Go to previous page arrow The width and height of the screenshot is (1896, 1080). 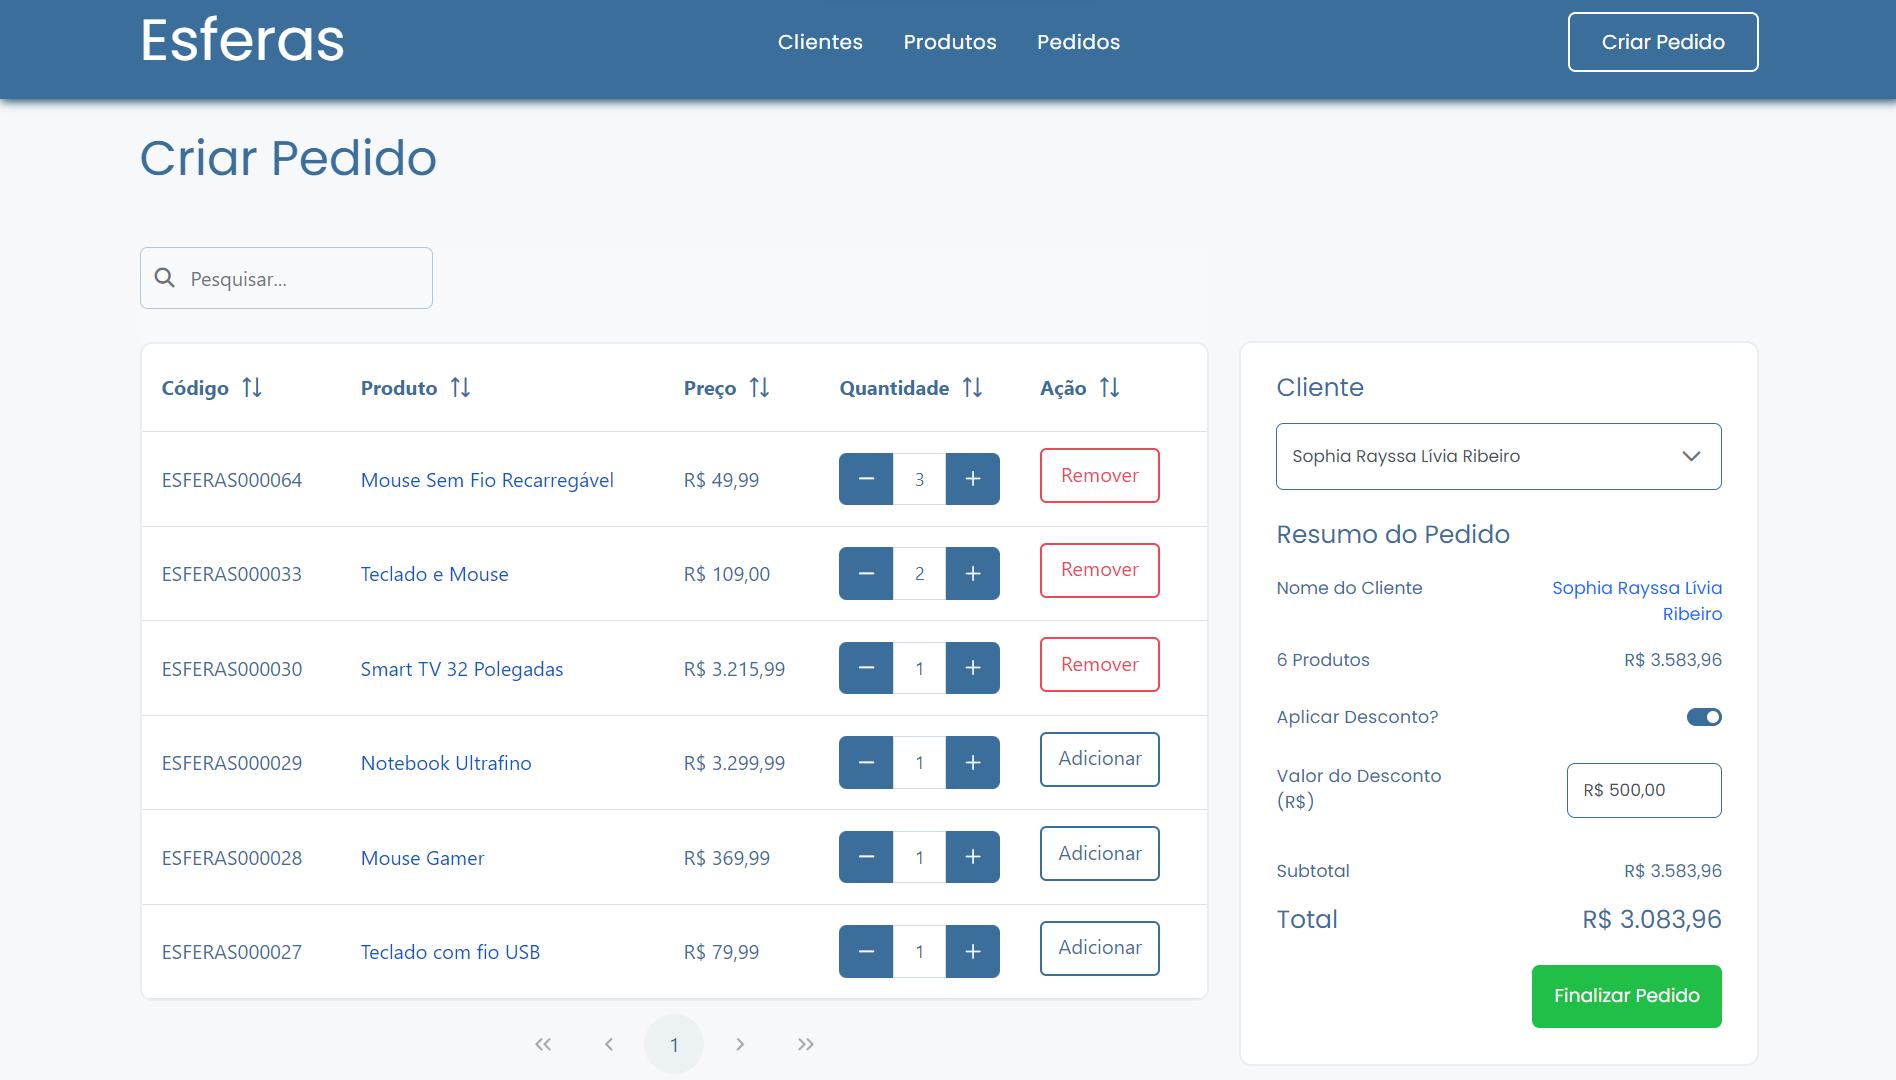pos(609,1044)
